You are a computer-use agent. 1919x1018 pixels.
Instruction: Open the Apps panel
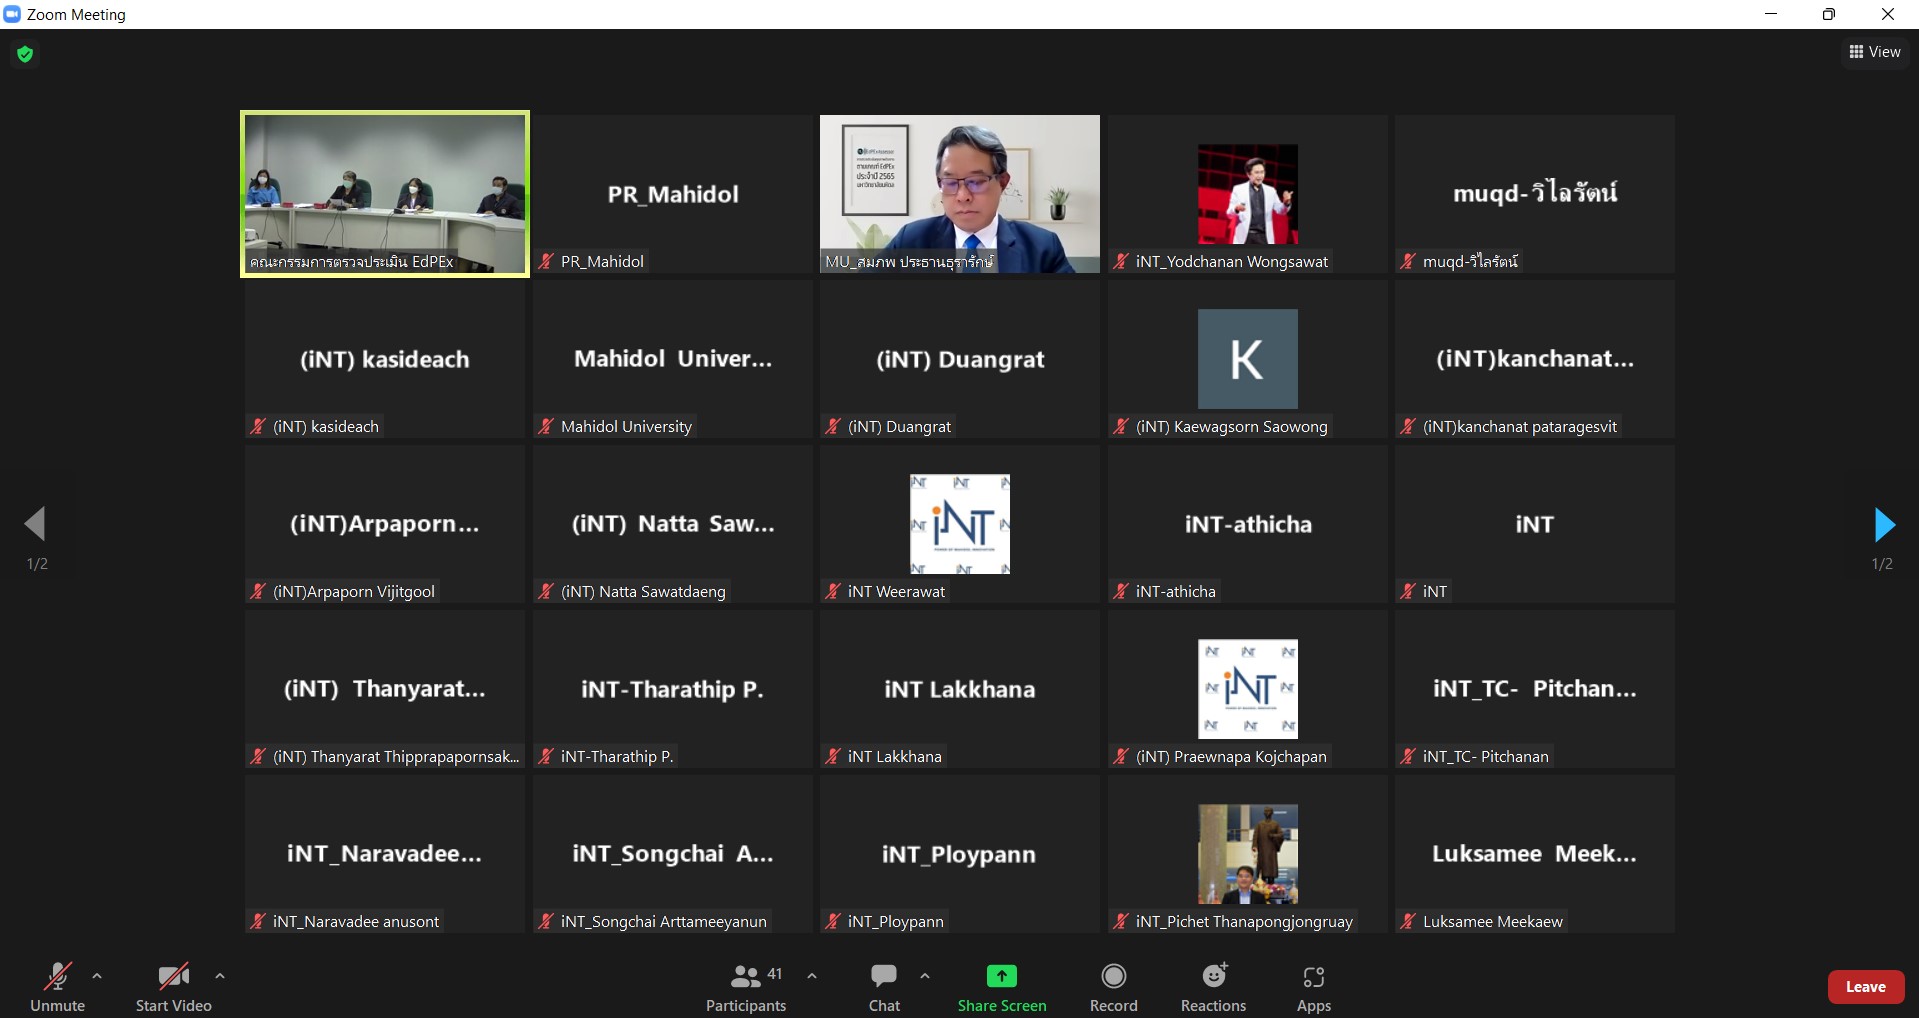click(x=1313, y=987)
